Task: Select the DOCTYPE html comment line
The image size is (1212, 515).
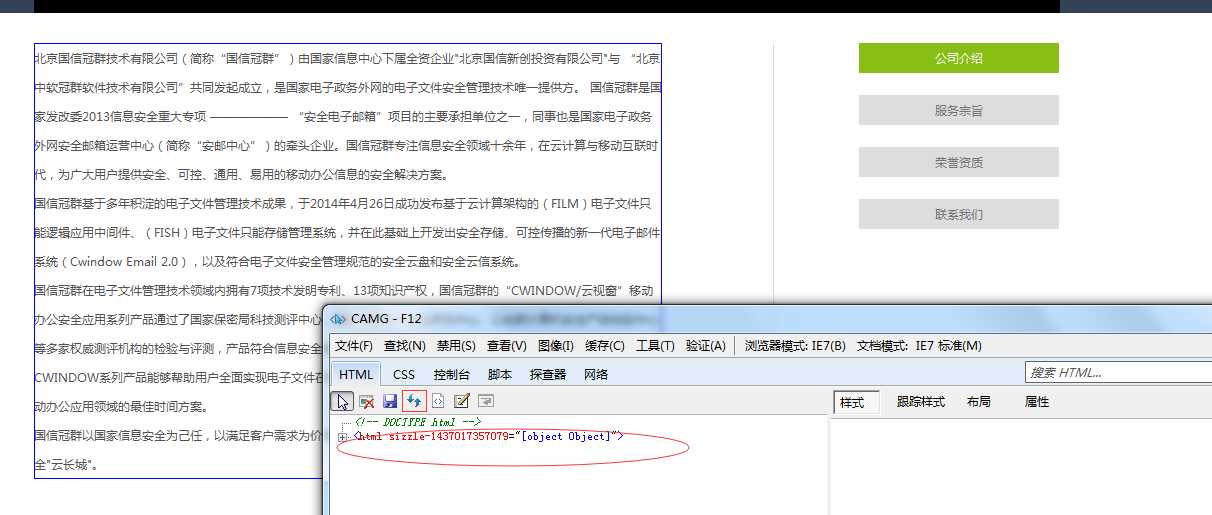Action: click(418, 423)
